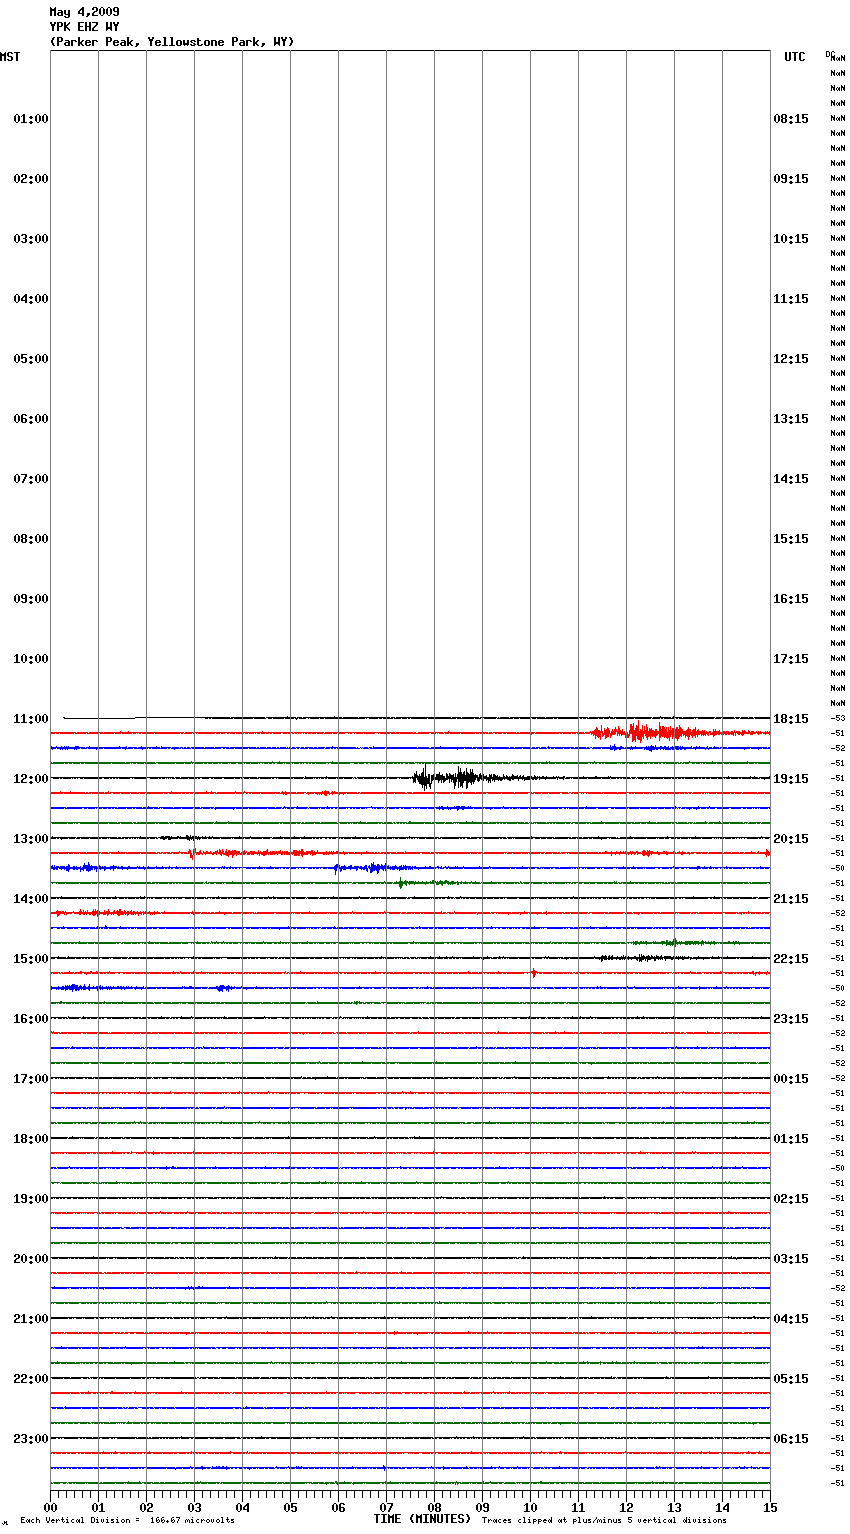850x1534 pixels.
Task: Click the '04:15' UTC time label
Action: (791, 1319)
